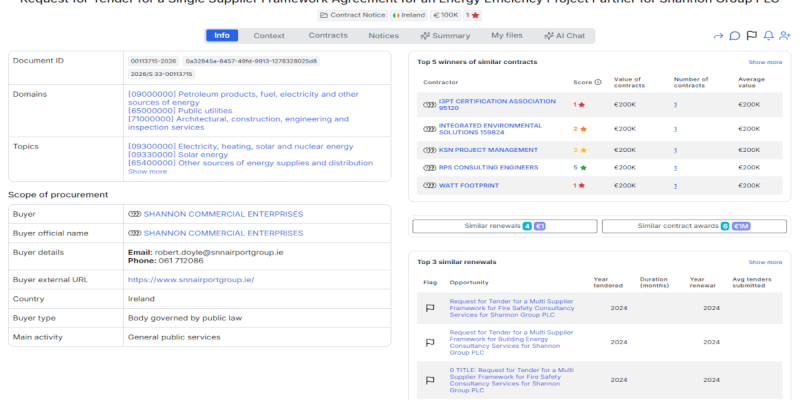
Task: Open the SHANNON COMMERCIAL ENTERPRISES buyer link
Action: point(223,214)
